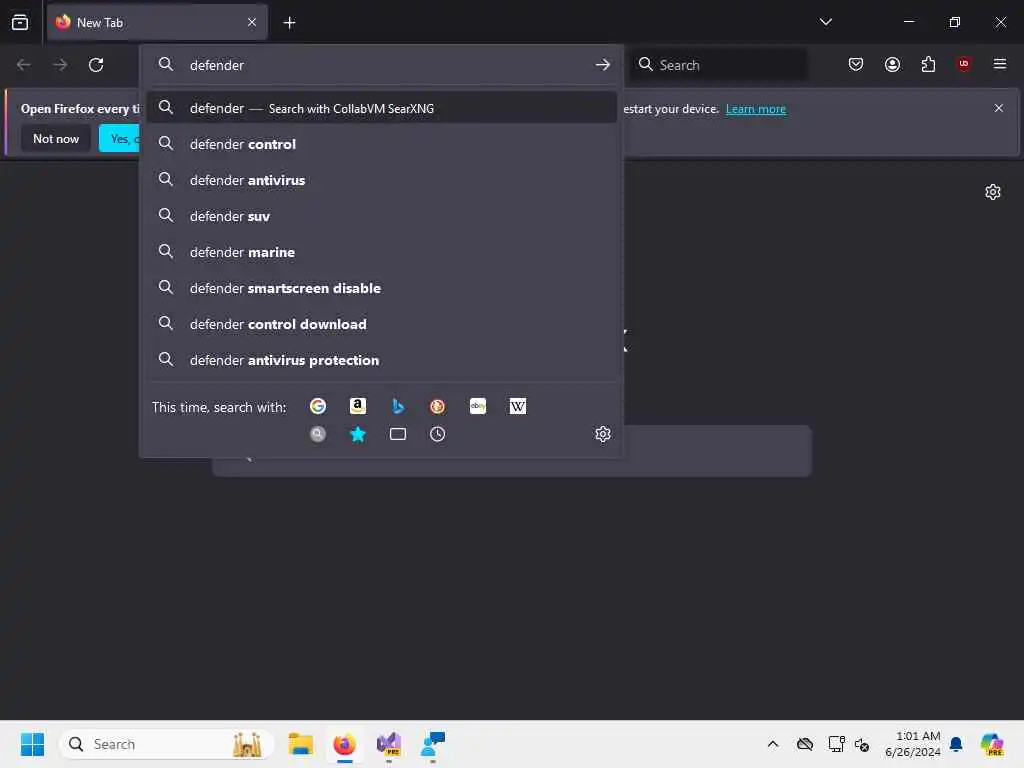Open File Explorer from taskbar
Image resolution: width=1024 pixels, height=768 pixels.
(300, 744)
